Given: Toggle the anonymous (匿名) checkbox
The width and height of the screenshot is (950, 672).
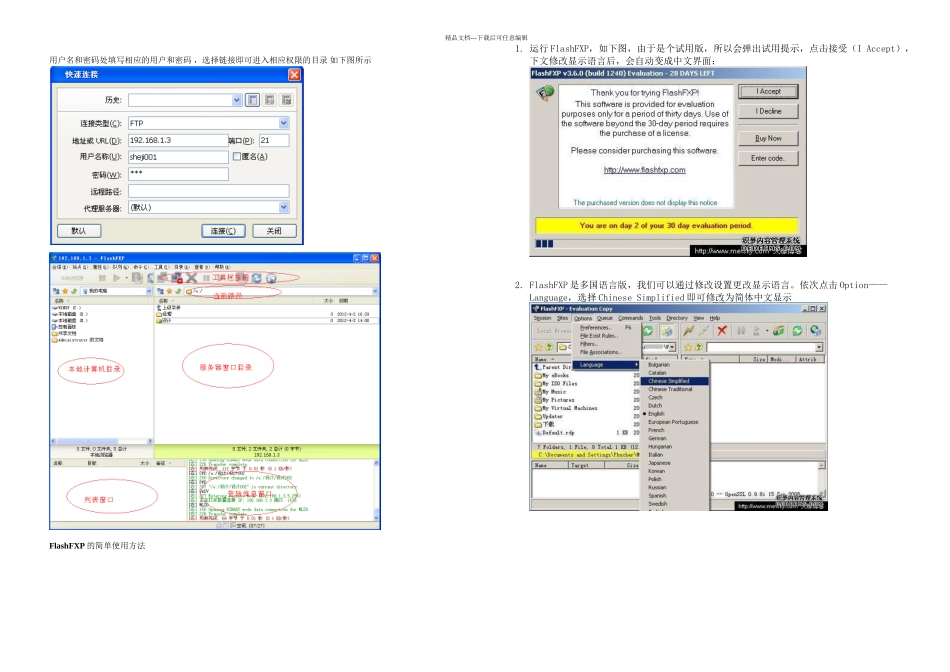Looking at the screenshot, I should click(x=237, y=156).
